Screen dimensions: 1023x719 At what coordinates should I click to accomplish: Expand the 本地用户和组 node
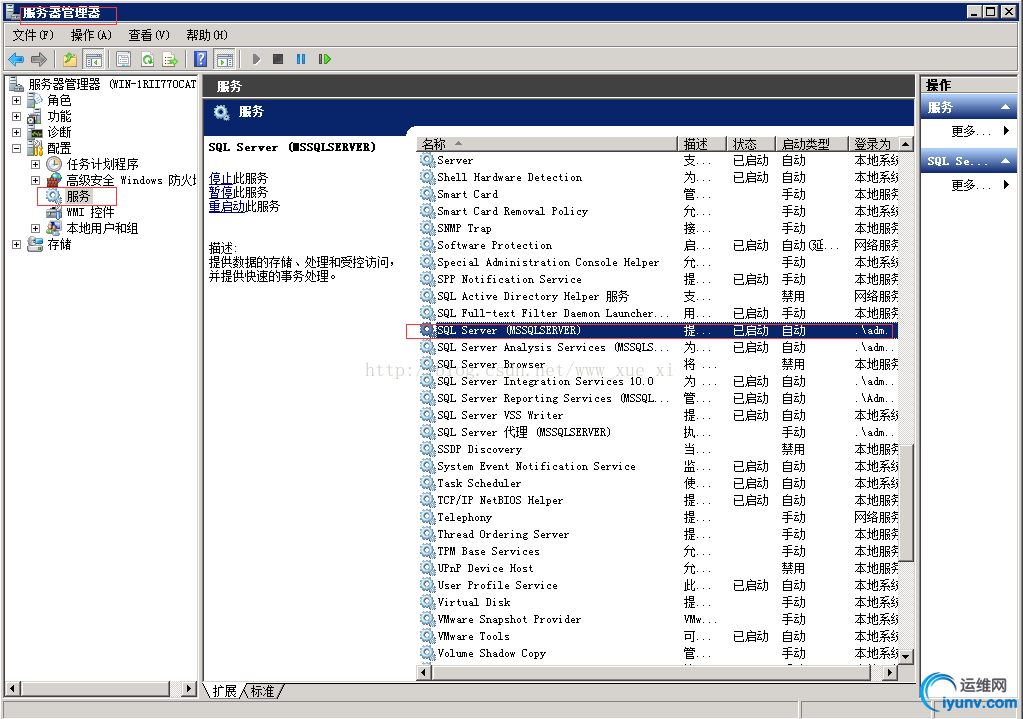[x=35, y=228]
